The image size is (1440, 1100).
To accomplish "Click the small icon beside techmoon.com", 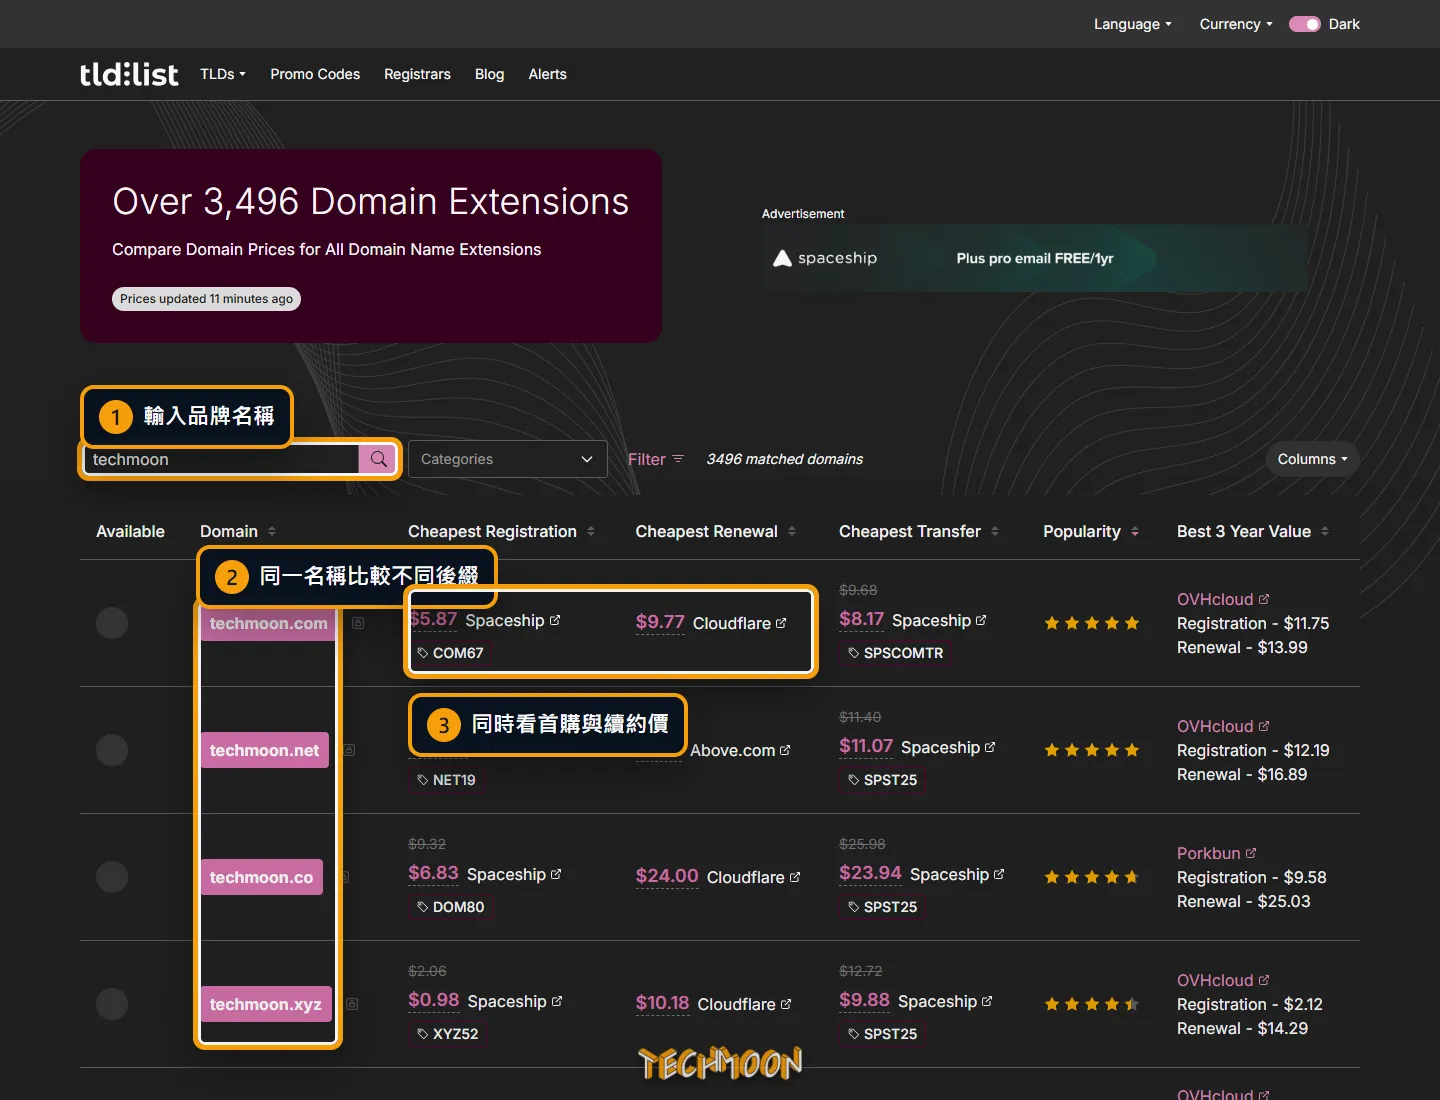I will tap(358, 623).
